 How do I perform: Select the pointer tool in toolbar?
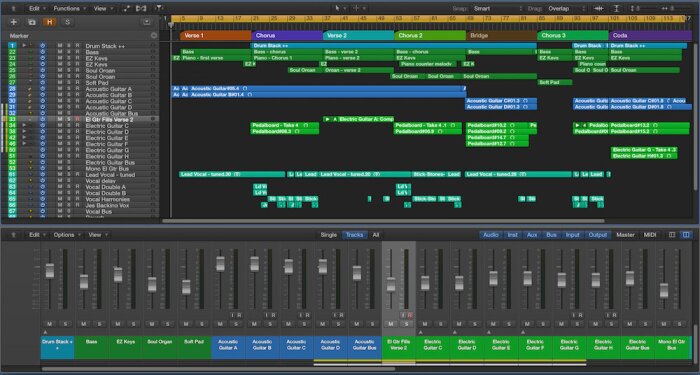point(338,8)
